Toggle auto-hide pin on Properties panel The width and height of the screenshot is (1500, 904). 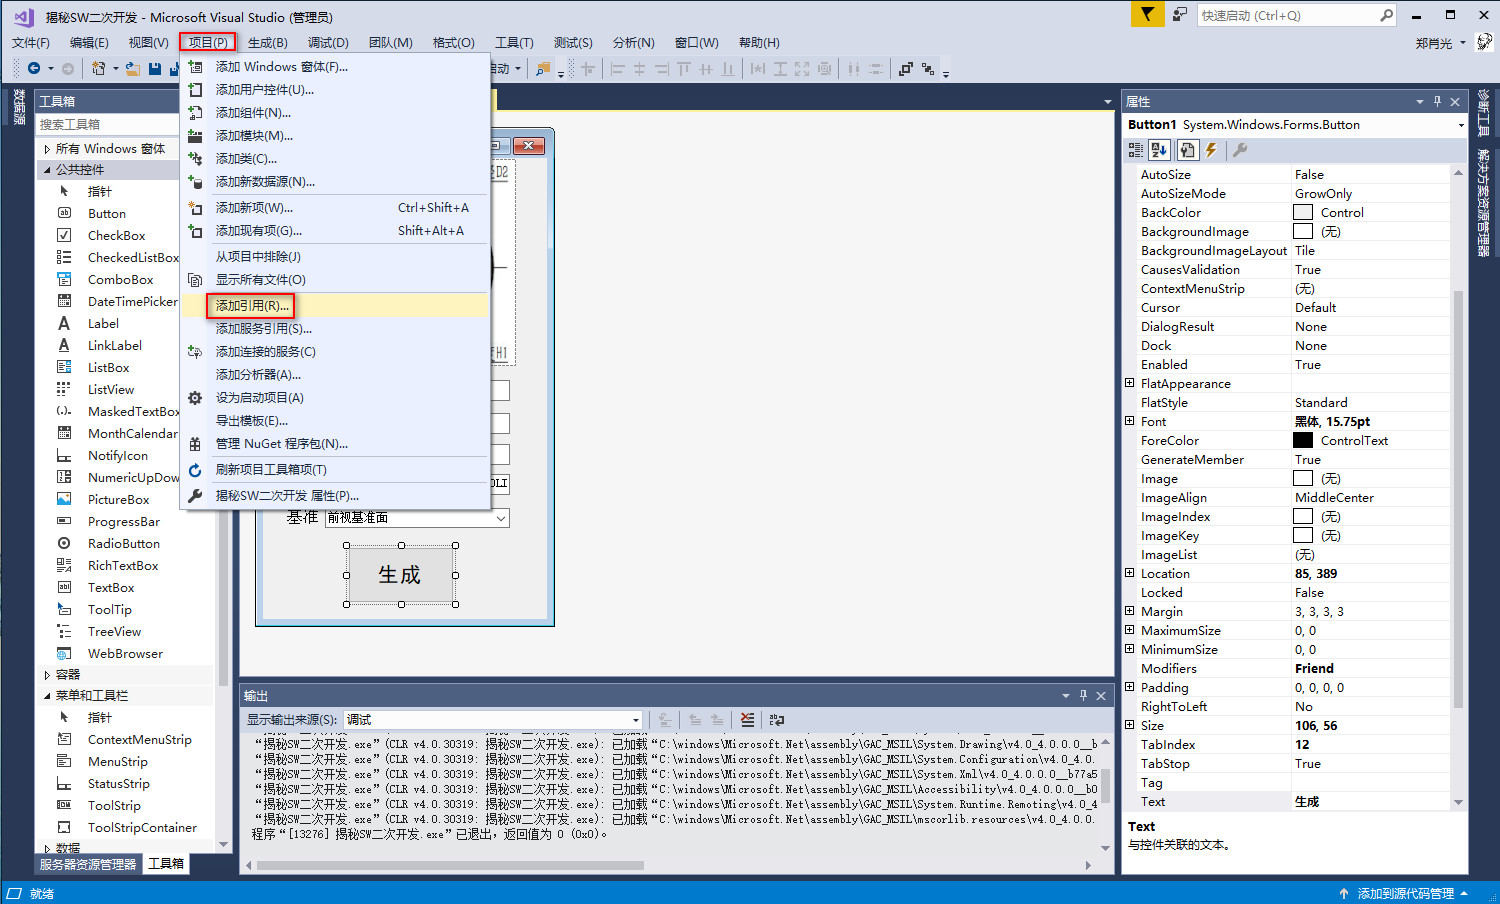click(x=1437, y=101)
